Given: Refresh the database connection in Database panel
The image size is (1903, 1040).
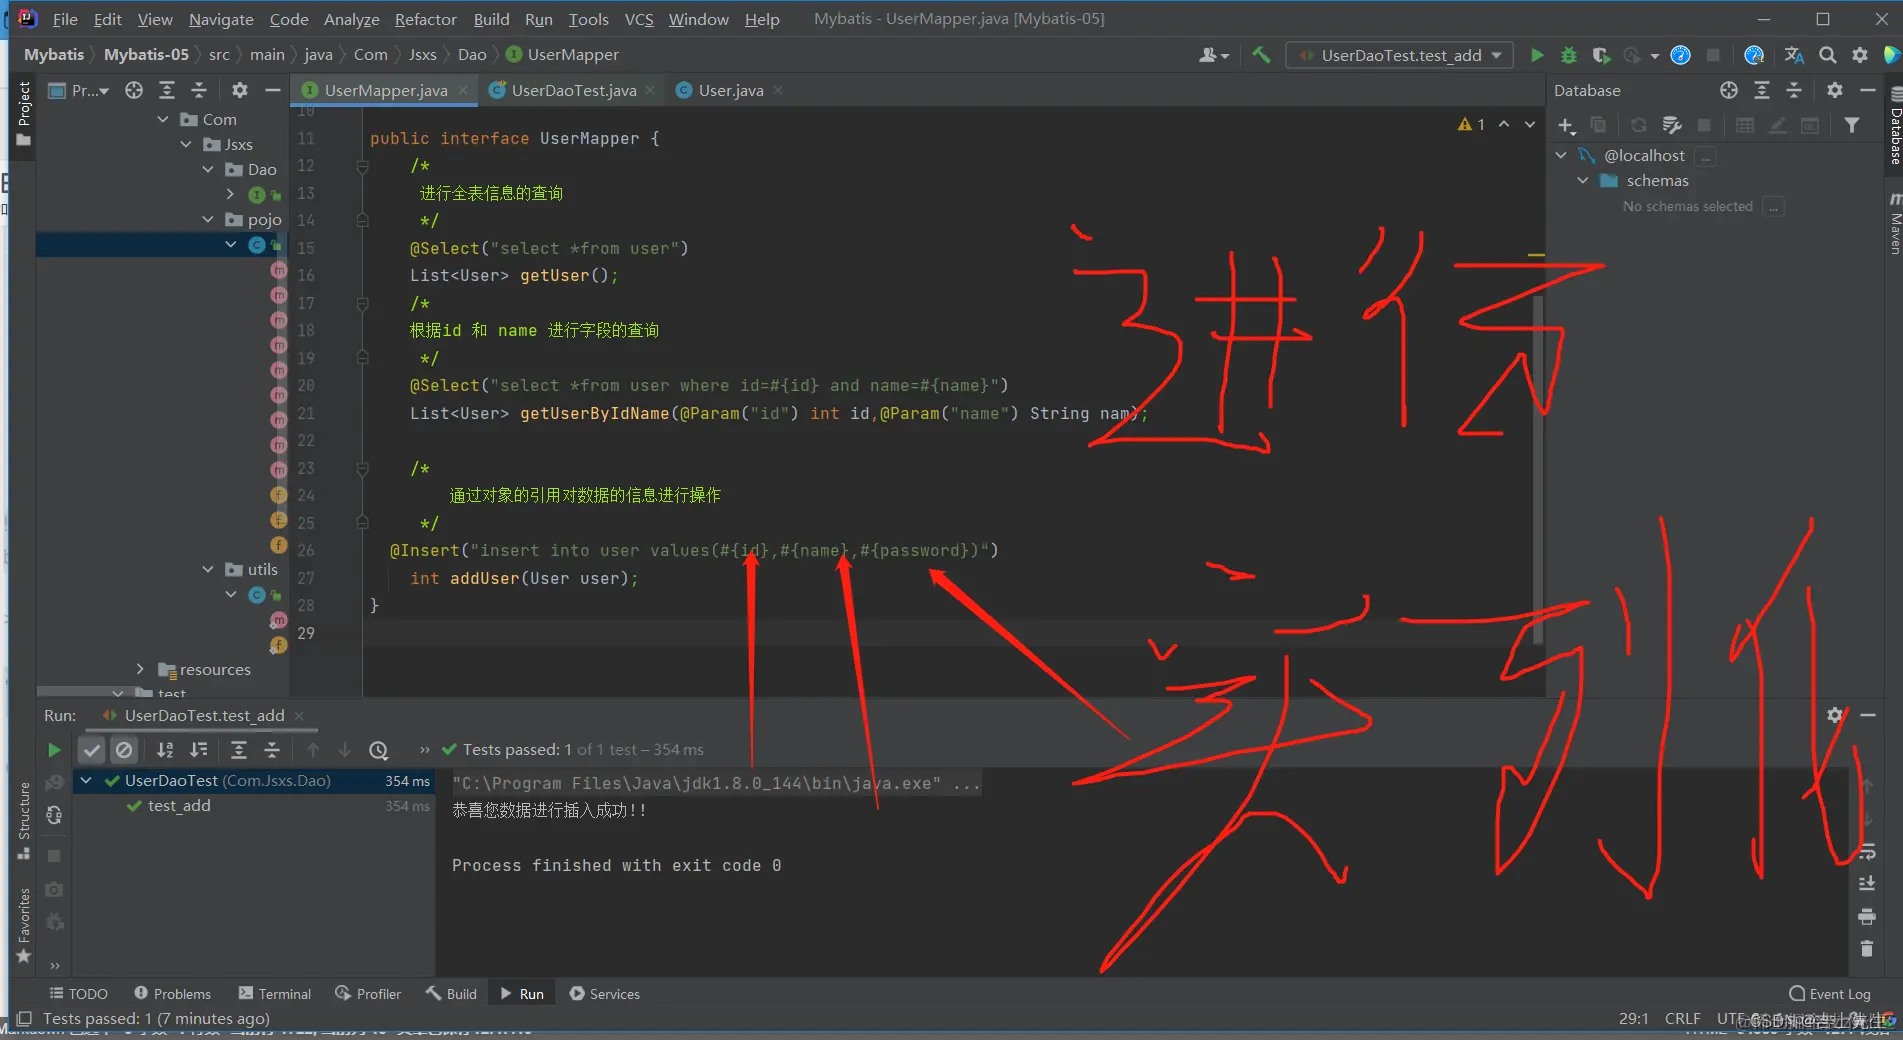Looking at the screenshot, I should tap(1638, 125).
